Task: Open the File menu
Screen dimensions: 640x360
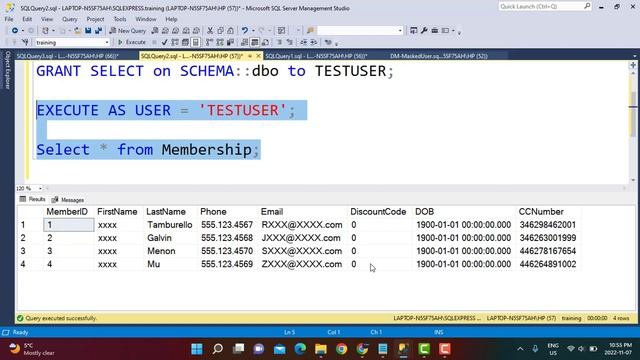Action: tap(9, 19)
